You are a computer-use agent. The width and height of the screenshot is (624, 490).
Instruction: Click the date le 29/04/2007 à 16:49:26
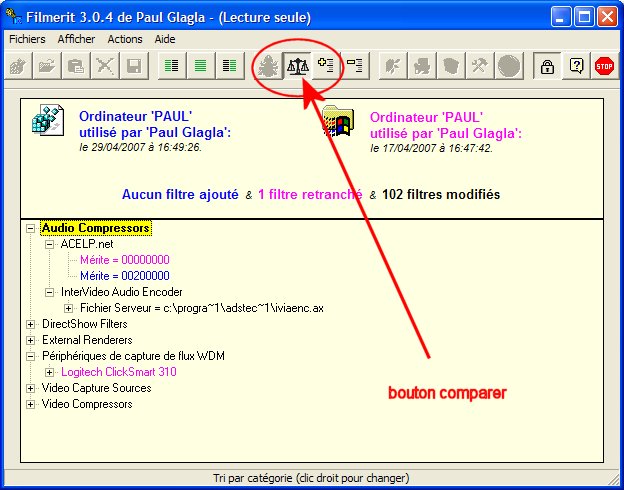tap(140, 147)
